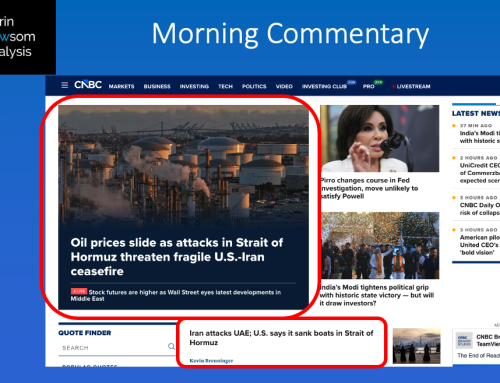Click the '2 hours ago' timestamp
The image size is (500, 383).
pos(478,158)
